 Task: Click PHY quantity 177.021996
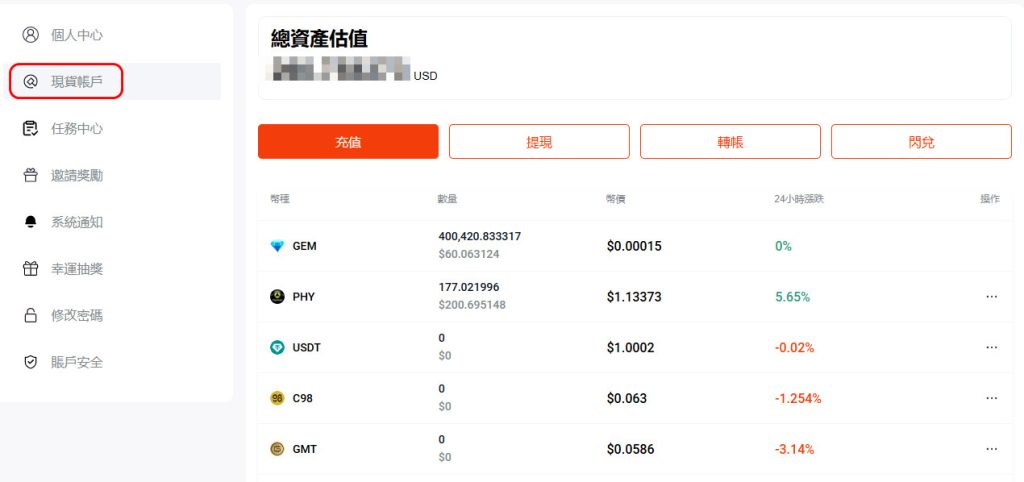coord(469,287)
